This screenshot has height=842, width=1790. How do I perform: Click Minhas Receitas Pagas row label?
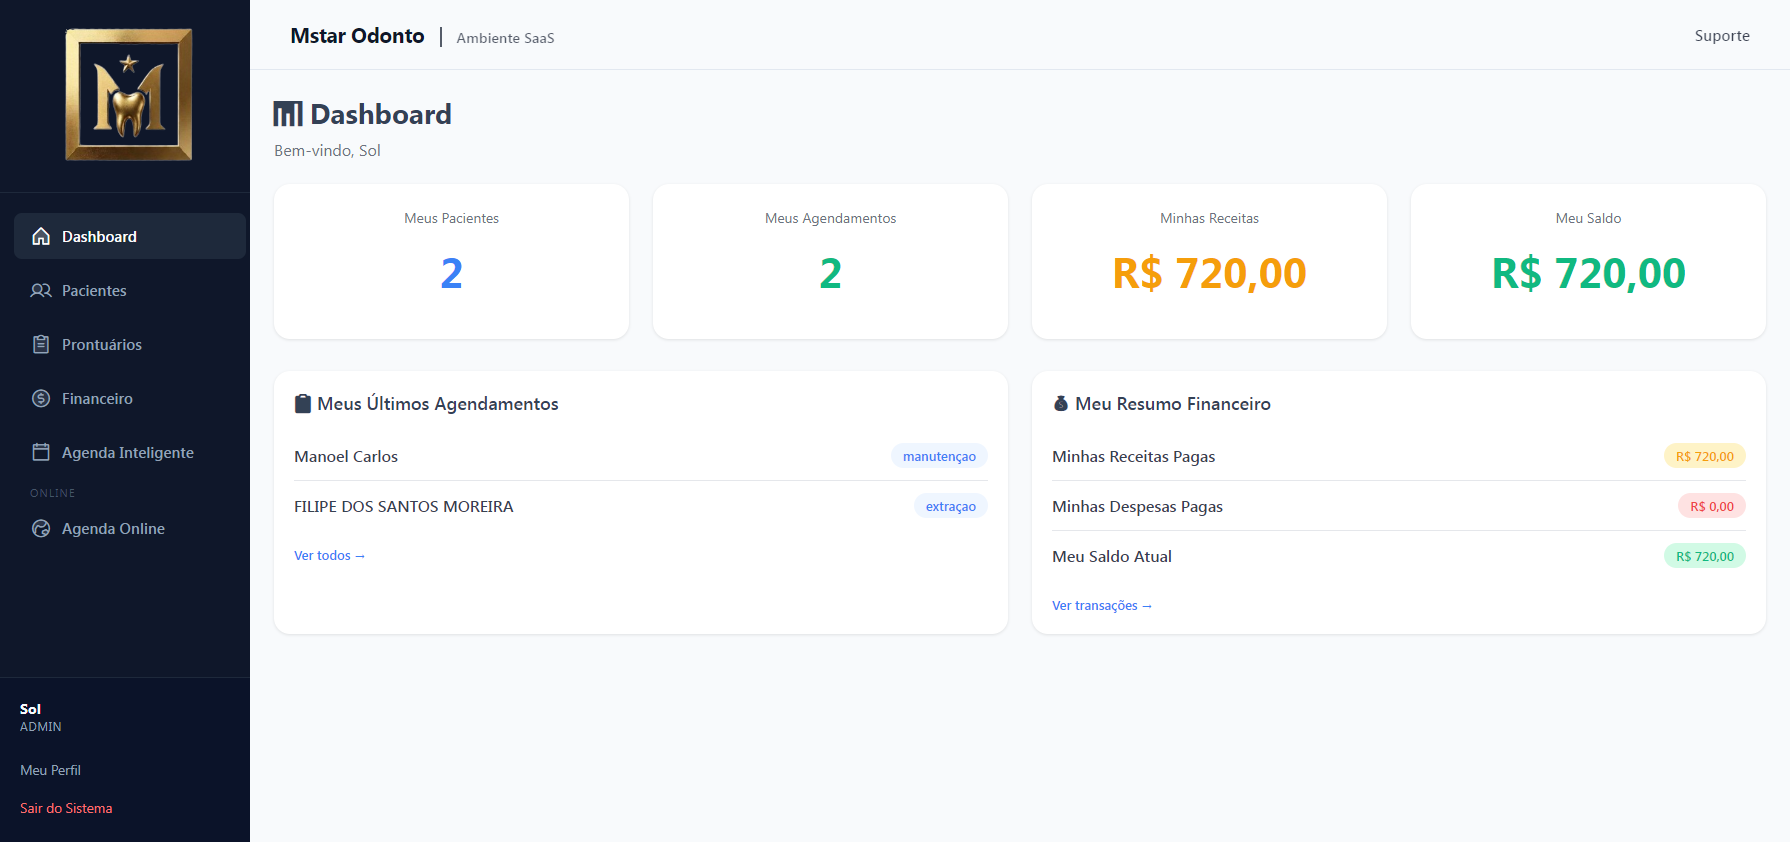point(1133,456)
